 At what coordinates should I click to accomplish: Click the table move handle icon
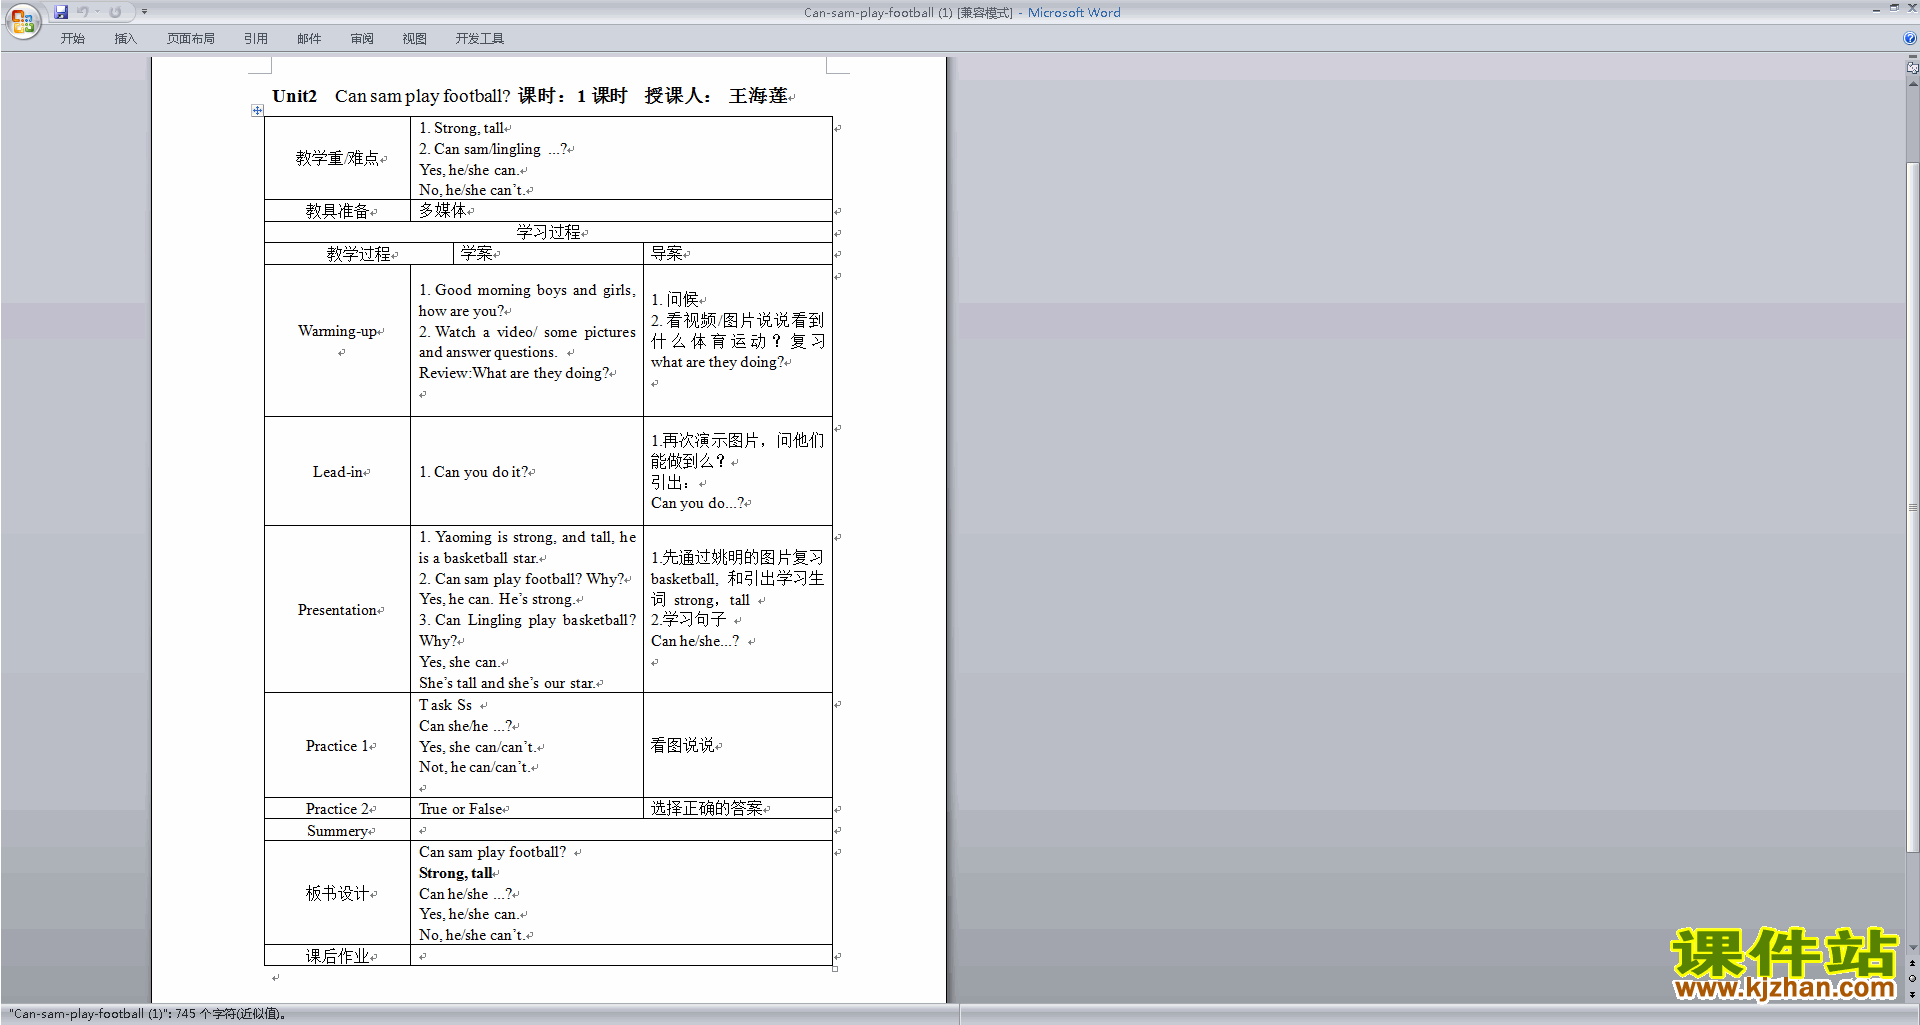pos(257,110)
